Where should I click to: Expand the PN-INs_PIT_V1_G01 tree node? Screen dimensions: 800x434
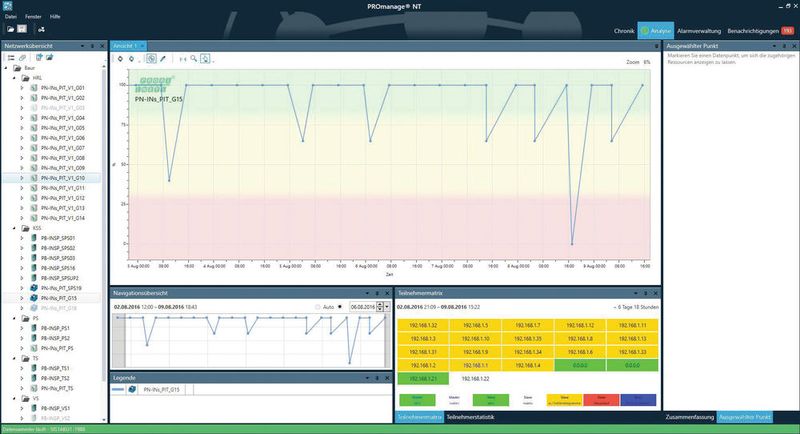tap(21, 88)
